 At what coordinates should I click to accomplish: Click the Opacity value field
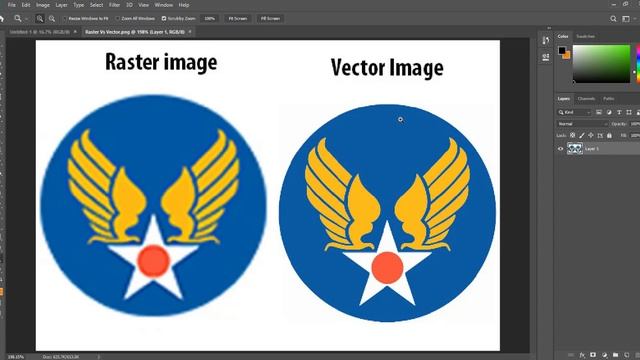(635, 124)
